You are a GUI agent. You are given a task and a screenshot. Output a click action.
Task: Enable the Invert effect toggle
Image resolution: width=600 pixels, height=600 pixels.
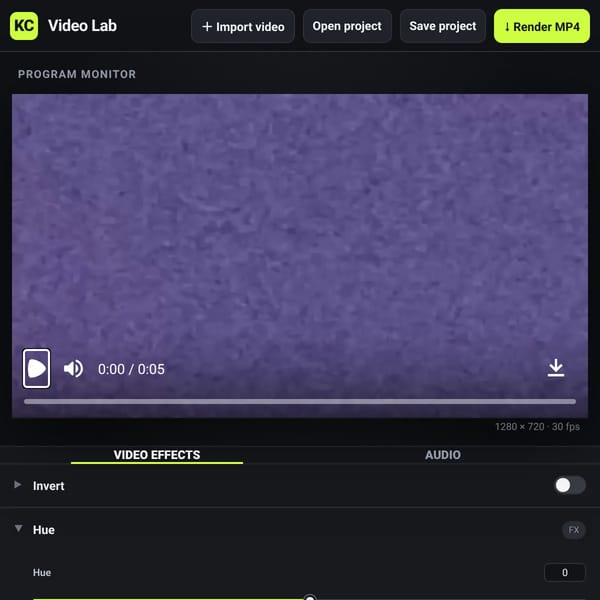[570, 485]
